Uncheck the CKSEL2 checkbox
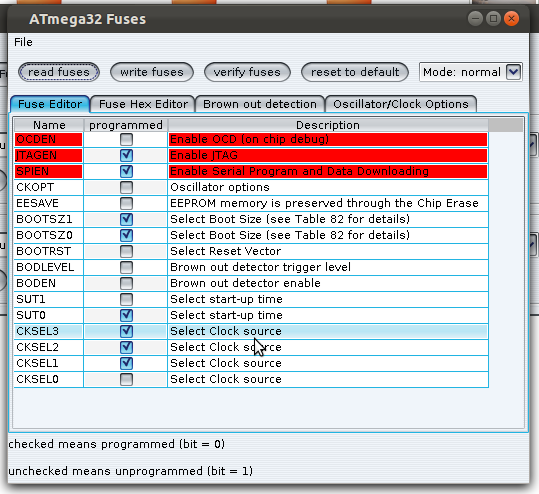 click(126, 347)
